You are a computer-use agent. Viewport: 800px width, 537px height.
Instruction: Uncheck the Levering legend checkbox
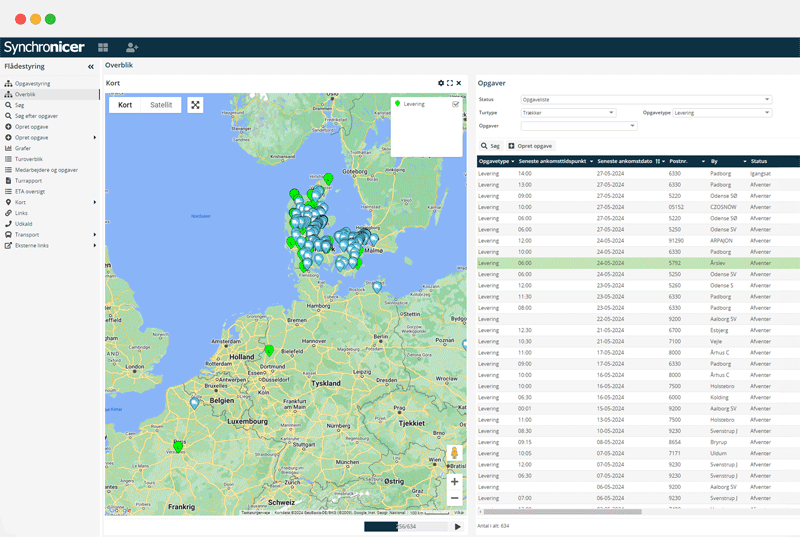456,104
